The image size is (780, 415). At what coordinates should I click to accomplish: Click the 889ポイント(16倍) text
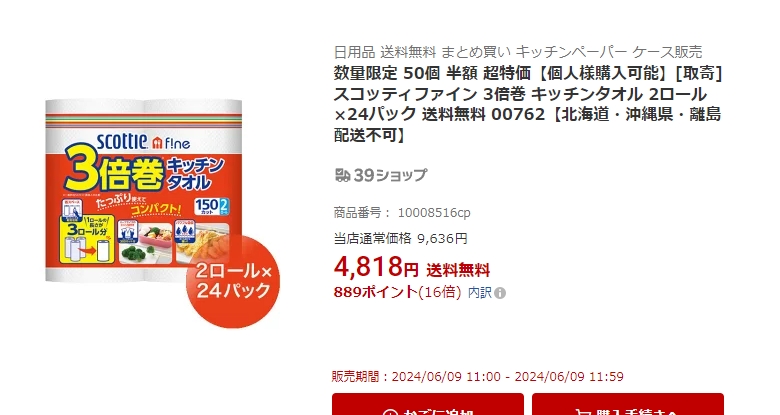tap(397, 292)
